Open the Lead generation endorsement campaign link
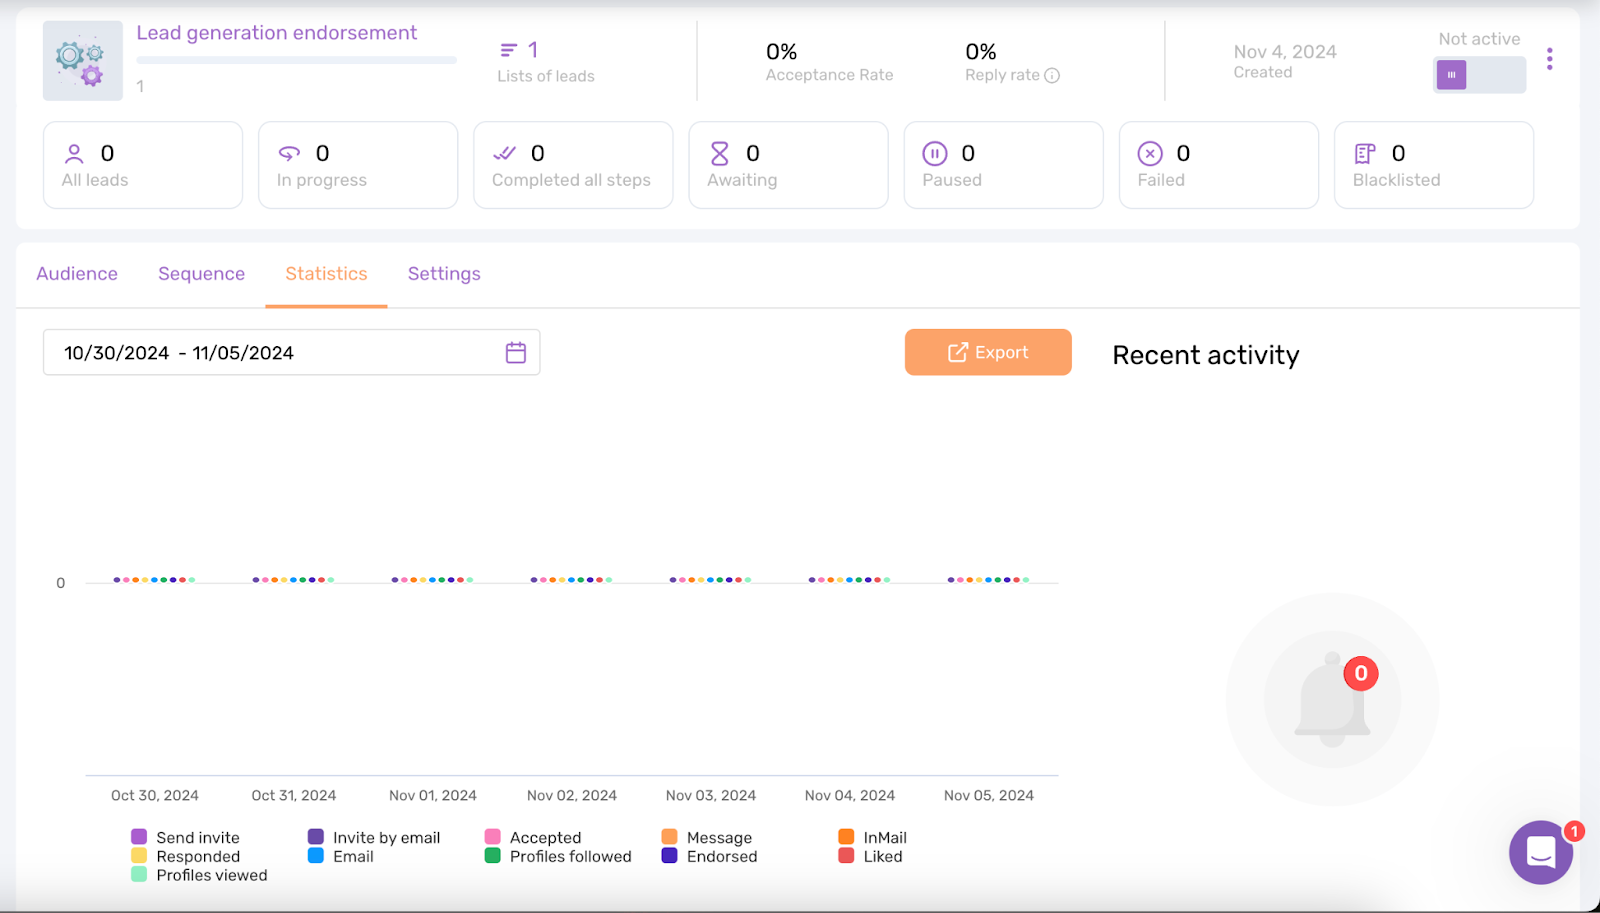Image resolution: width=1600 pixels, height=913 pixels. pos(277,32)
